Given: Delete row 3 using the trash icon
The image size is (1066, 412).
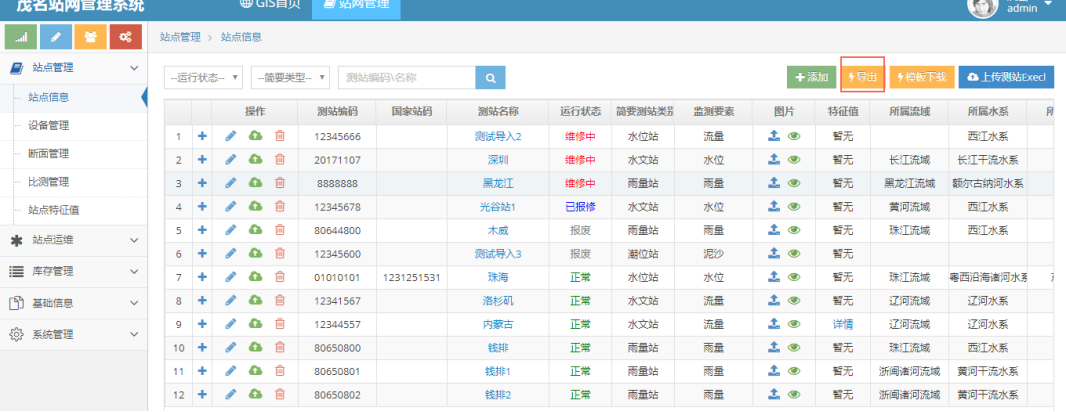Looking at the screenshot, I should point(280,183).
